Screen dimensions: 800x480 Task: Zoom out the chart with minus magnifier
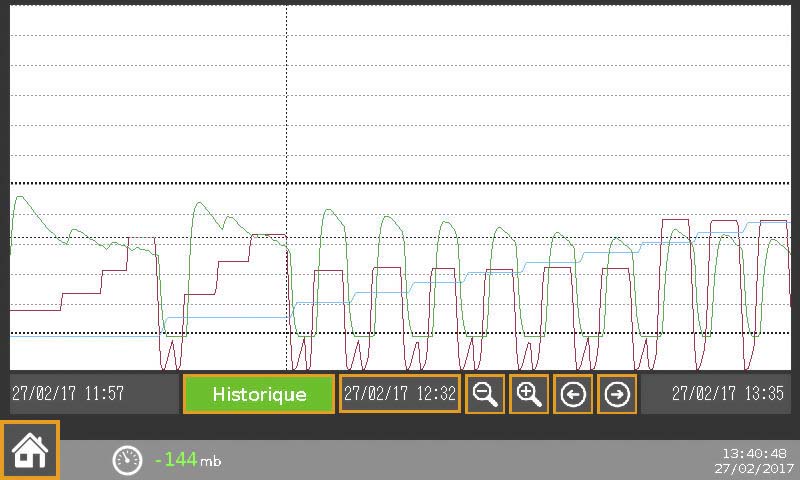pyautogui.click(x=485, y=394)
